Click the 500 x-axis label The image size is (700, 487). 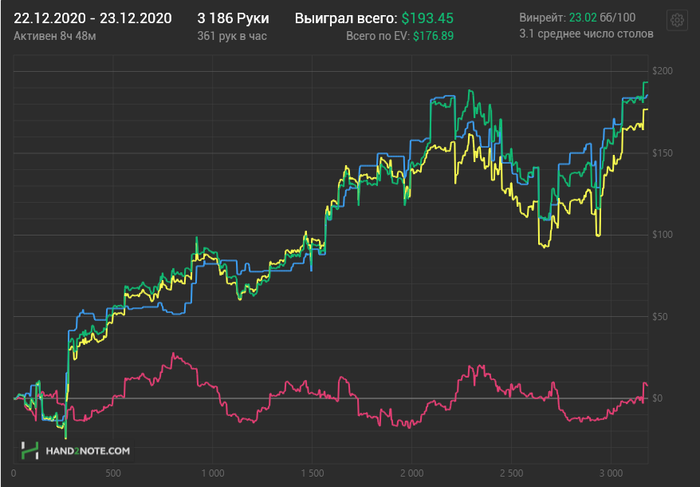pos(112,473)
